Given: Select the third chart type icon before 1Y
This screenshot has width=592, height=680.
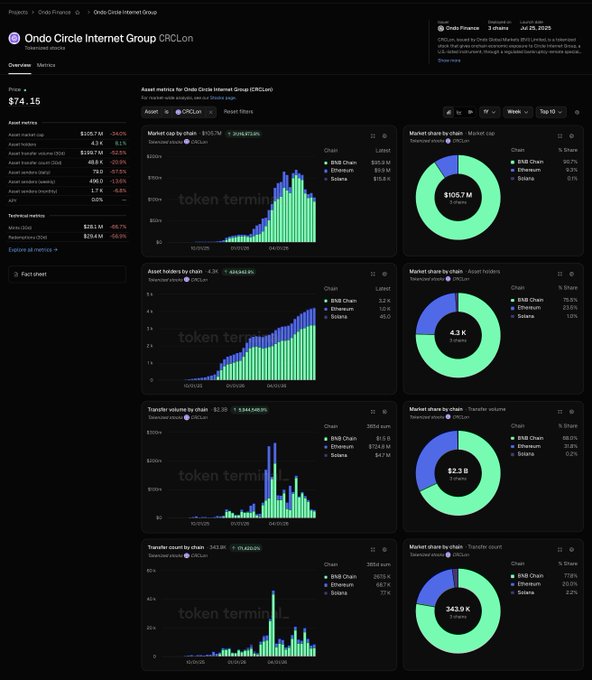Looking at the screenshot, I should click(470, 112).
